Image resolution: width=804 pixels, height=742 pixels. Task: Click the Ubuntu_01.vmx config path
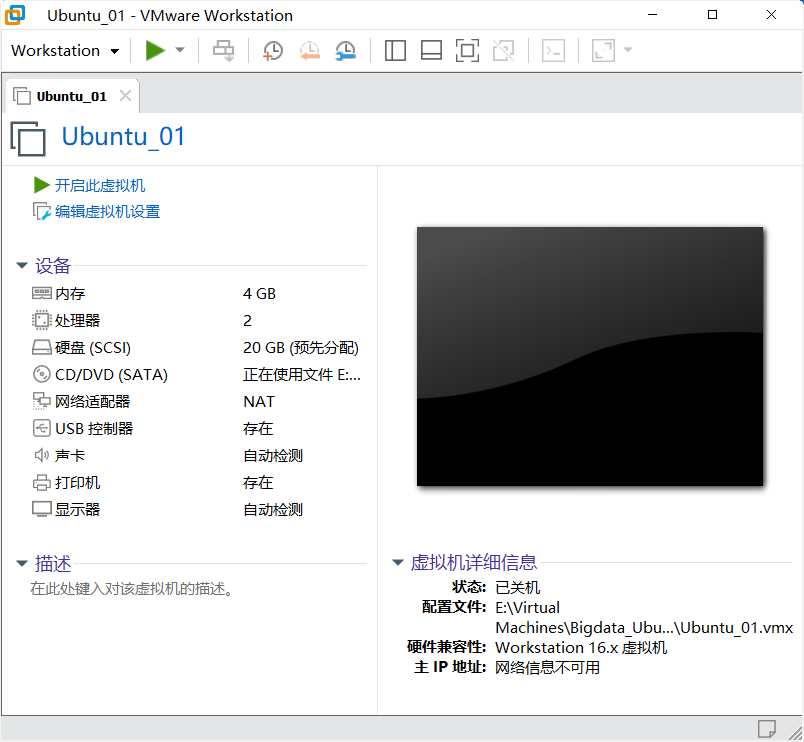click(644, 617)
